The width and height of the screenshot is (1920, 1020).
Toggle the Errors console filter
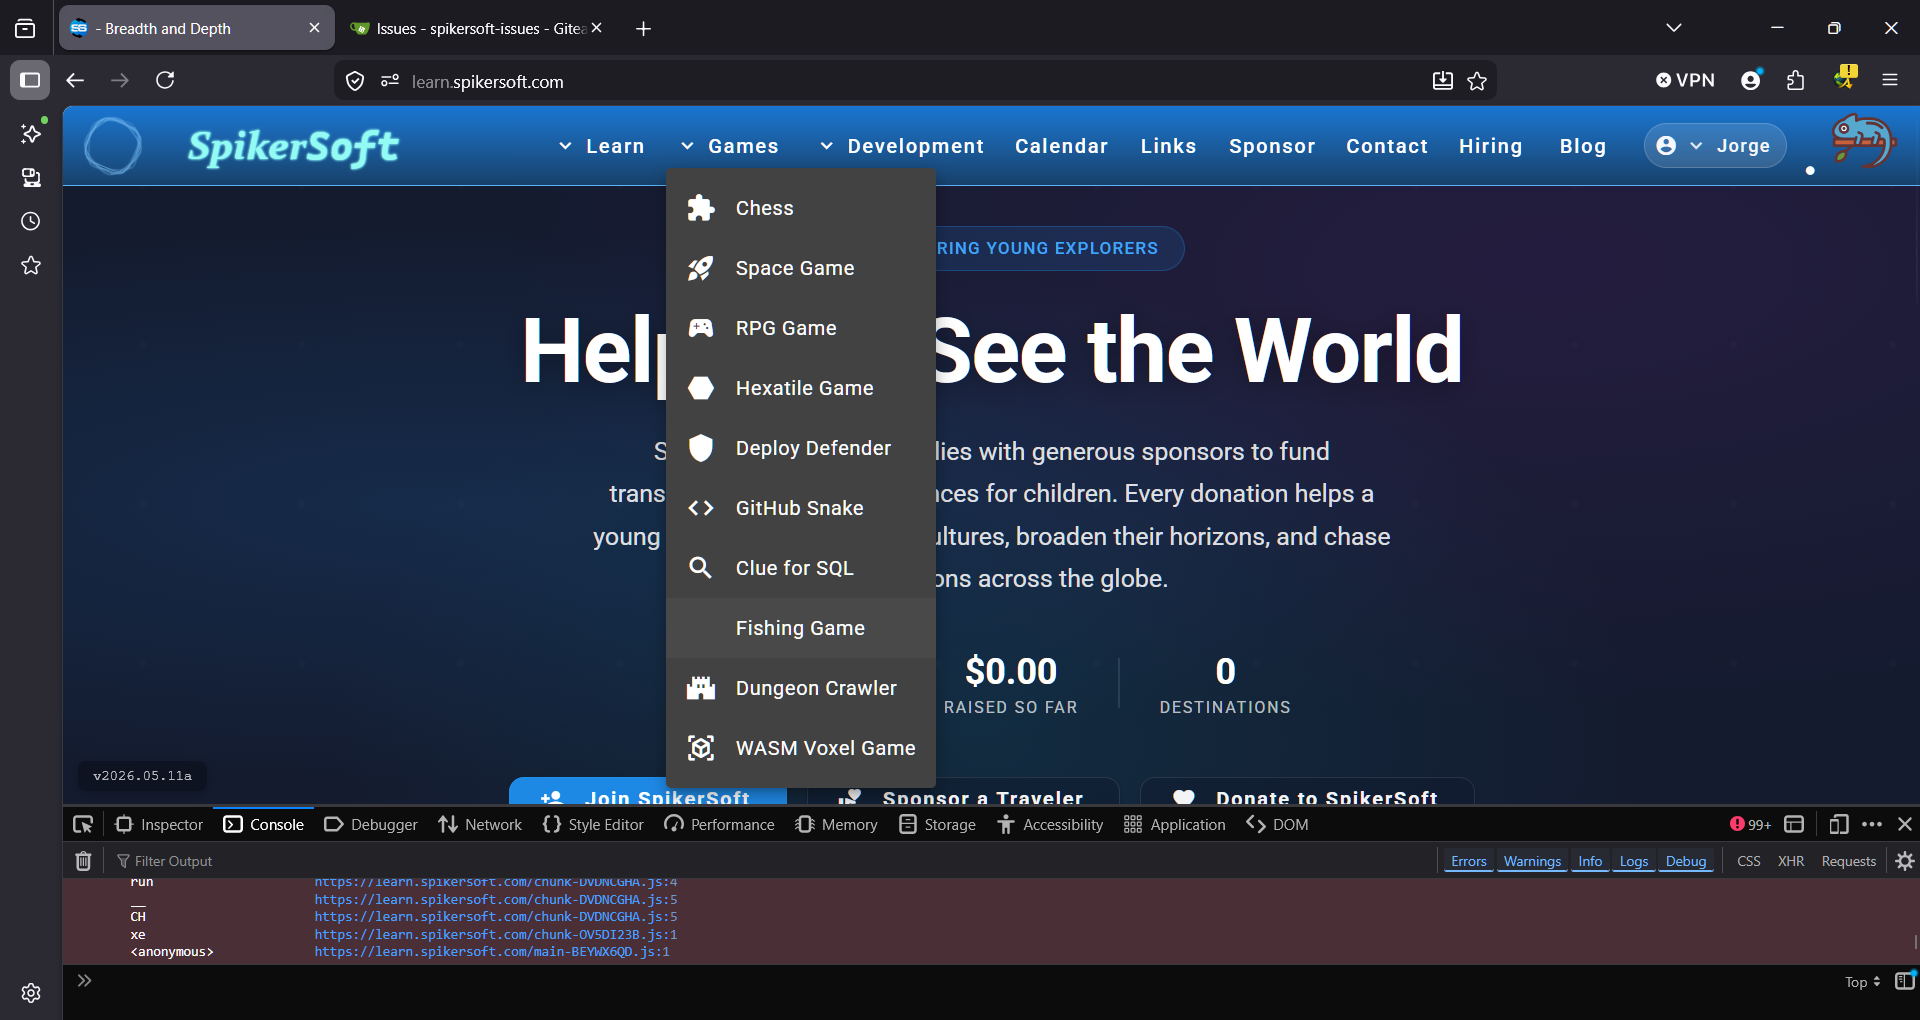tap(1469, 861)
